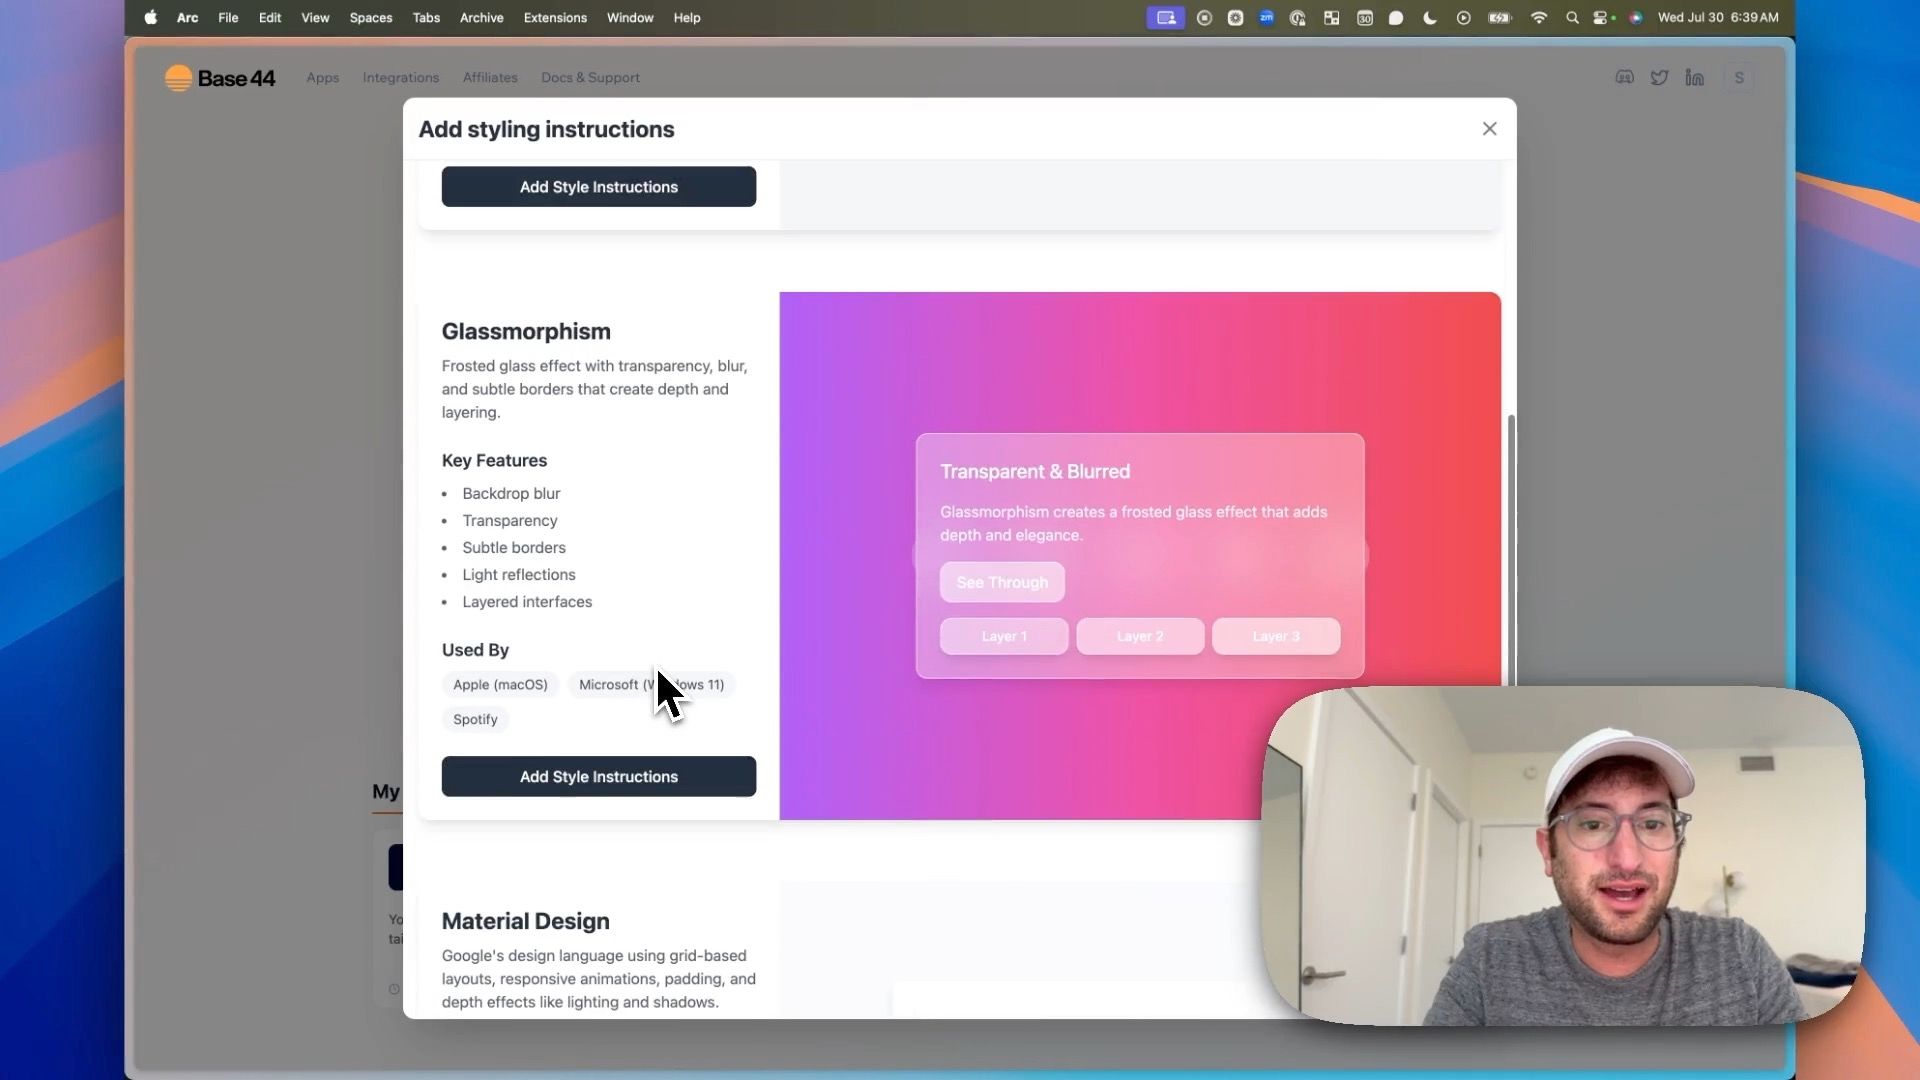Click the Subtle borders feature item

[514, 548]
